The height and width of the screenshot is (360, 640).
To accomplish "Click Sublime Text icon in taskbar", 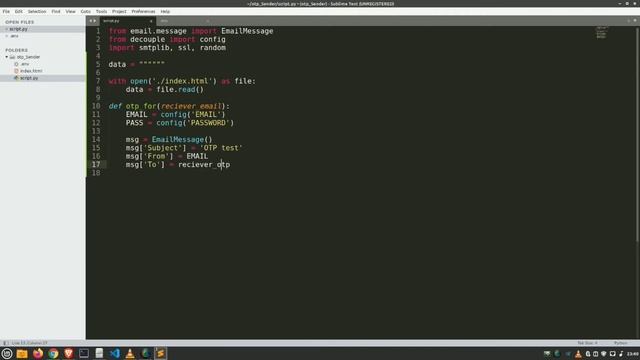I will tap(160, 353).
